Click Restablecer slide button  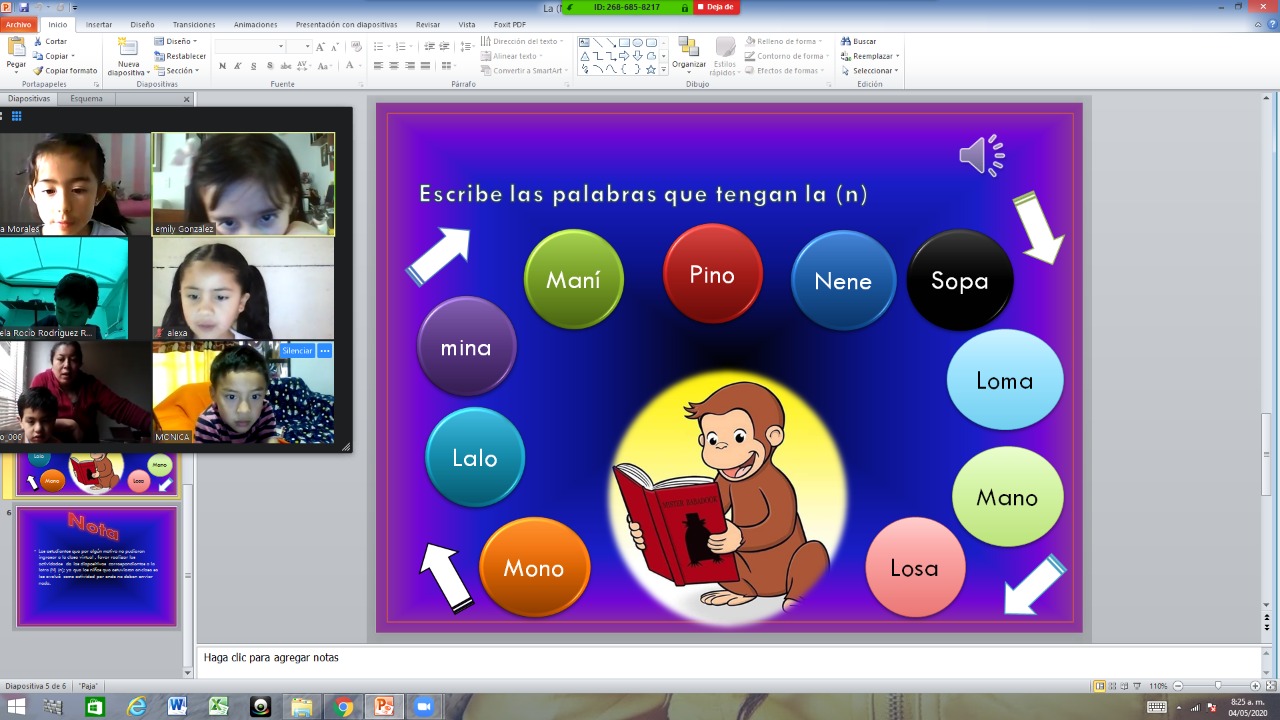[x=180, y=56]
